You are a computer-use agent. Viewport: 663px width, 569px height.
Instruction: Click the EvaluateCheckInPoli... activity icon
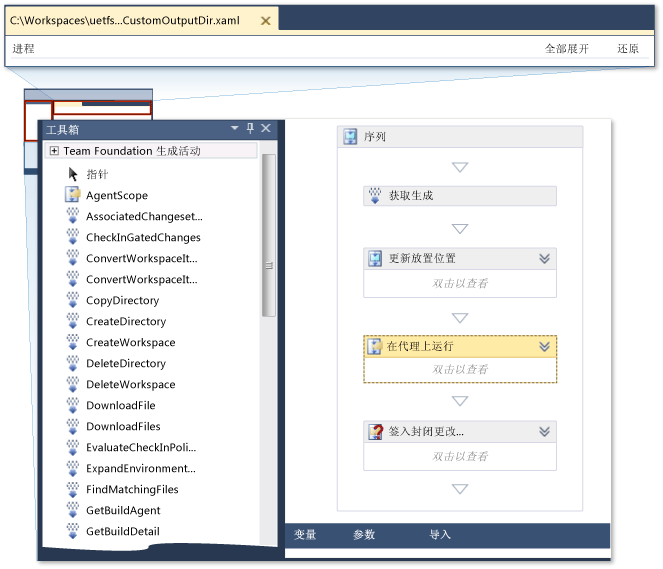[73, 447]
